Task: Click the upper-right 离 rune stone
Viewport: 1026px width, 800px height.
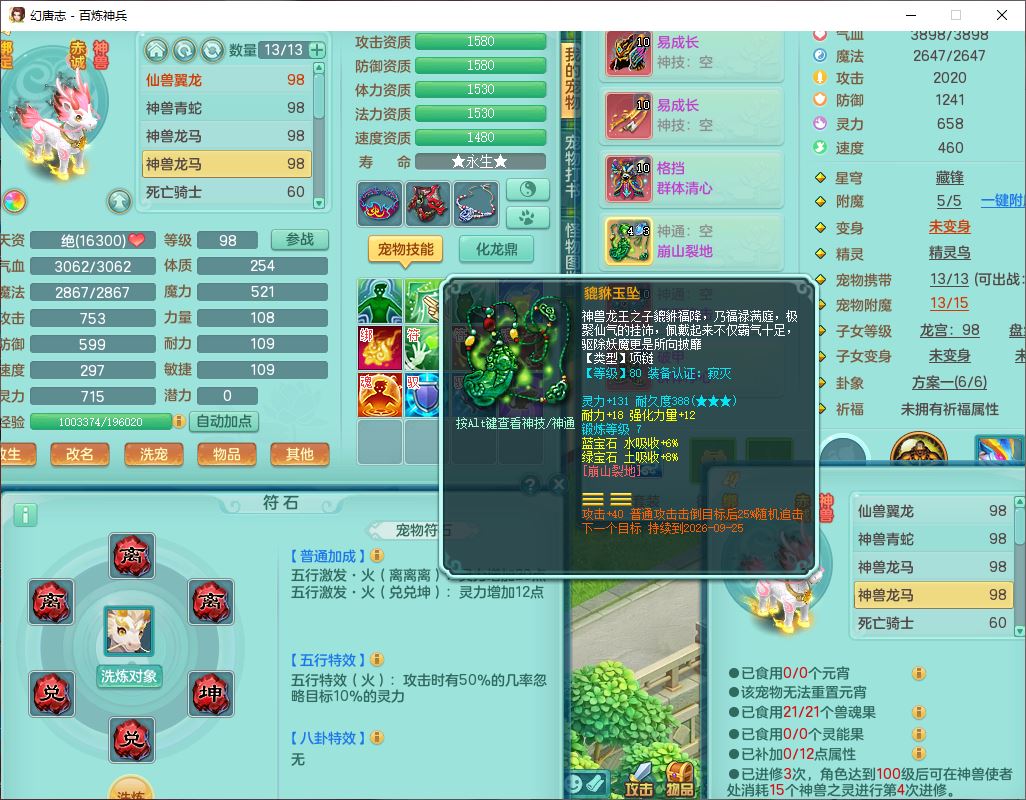Action: [211, 602]
